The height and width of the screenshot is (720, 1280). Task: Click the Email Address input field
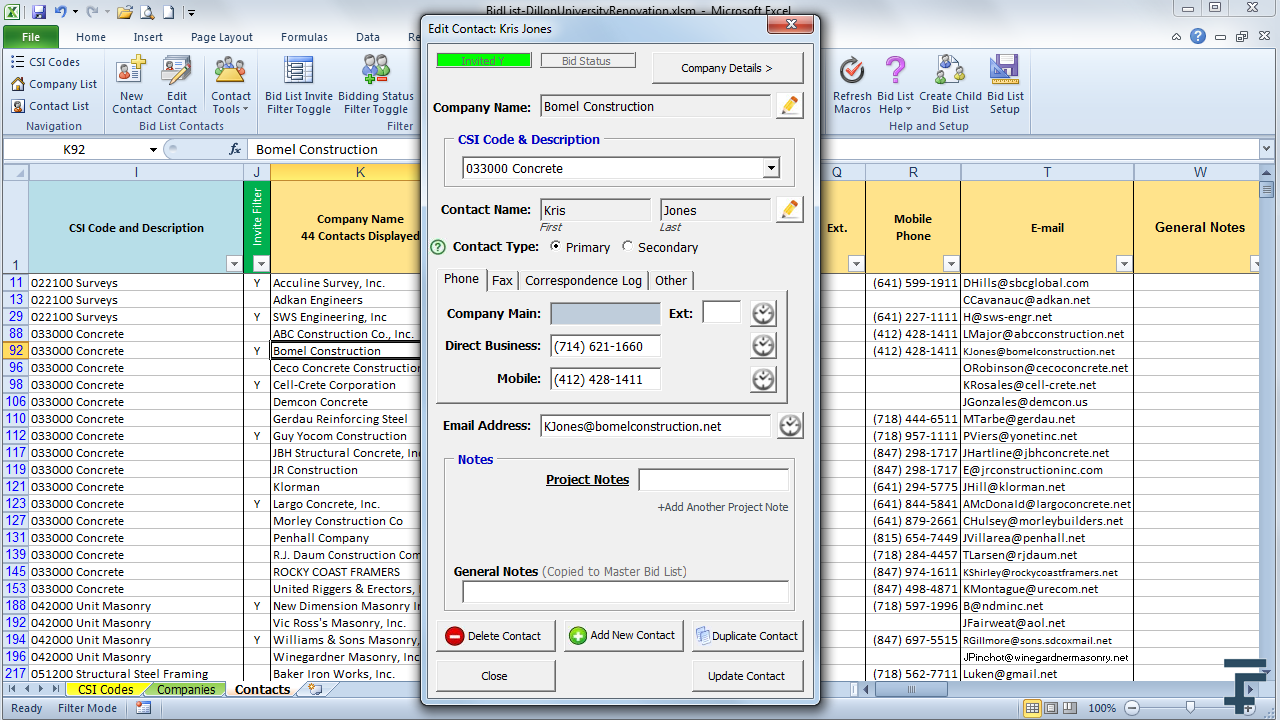coord(656,426)
